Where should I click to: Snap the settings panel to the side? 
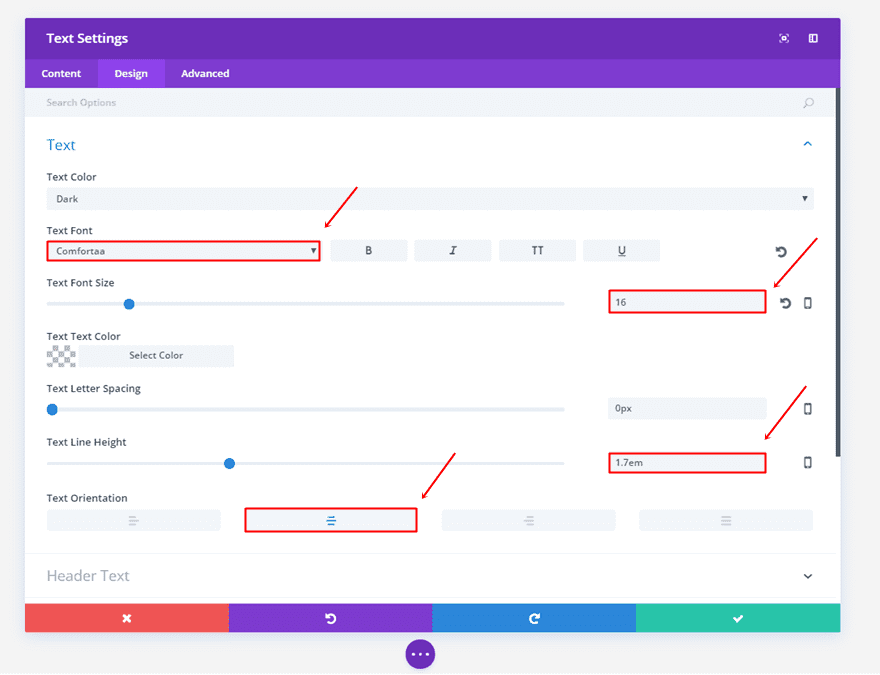(x=813, y=38)
